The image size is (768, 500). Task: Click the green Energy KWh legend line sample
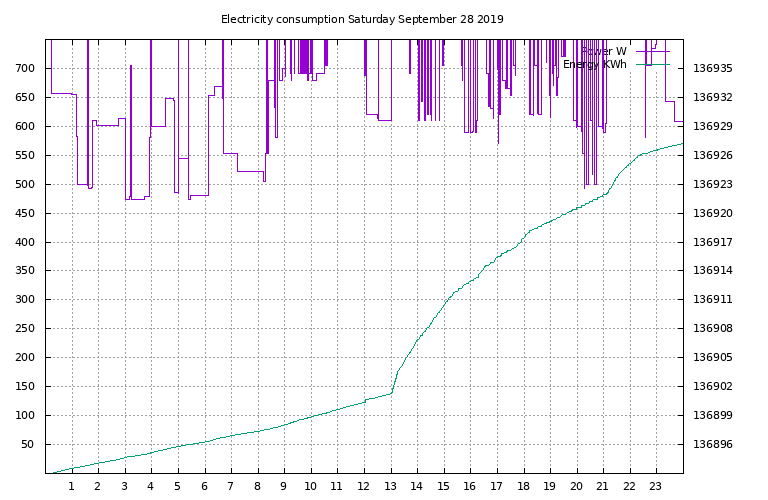point(652,65)
